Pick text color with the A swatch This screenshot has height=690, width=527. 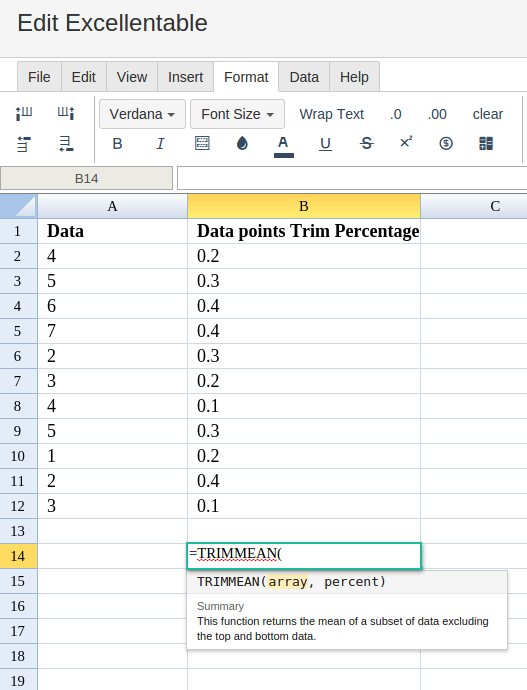click(283, 146)
